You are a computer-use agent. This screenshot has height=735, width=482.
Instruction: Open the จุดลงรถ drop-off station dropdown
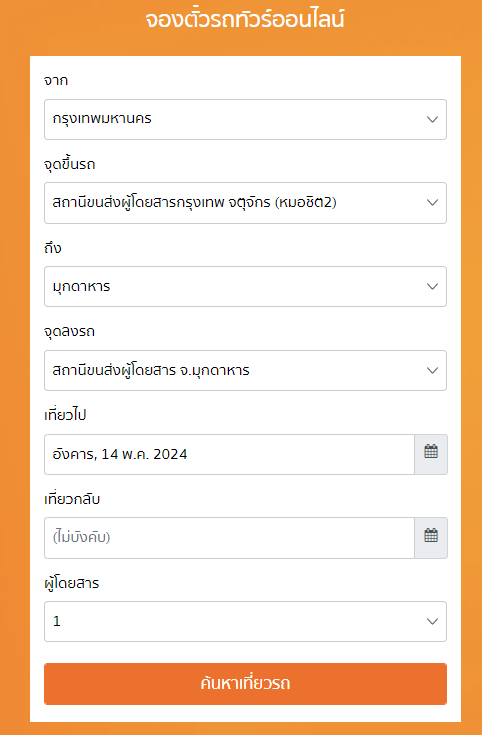pos(245,370)
